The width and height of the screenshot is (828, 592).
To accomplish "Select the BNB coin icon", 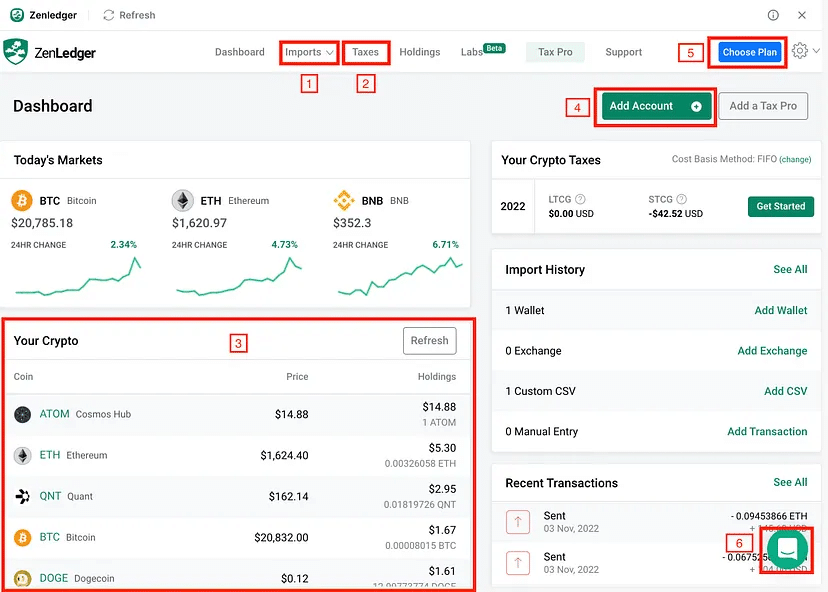I will (x=346, y=200).
